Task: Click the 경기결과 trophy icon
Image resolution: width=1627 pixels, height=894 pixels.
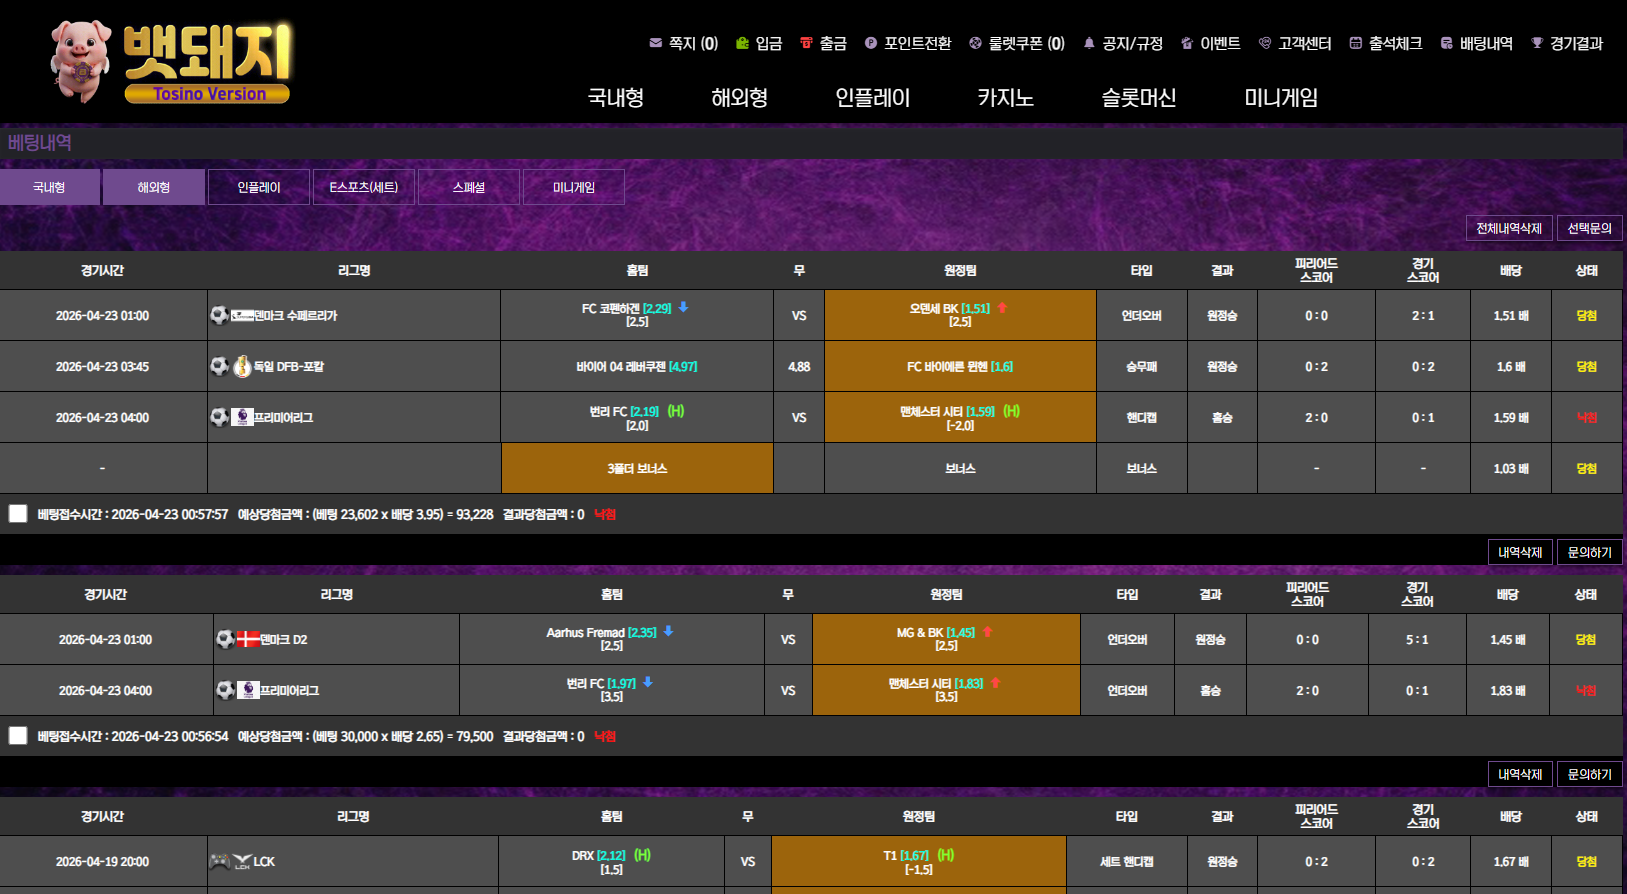Action: (1537, 43)
